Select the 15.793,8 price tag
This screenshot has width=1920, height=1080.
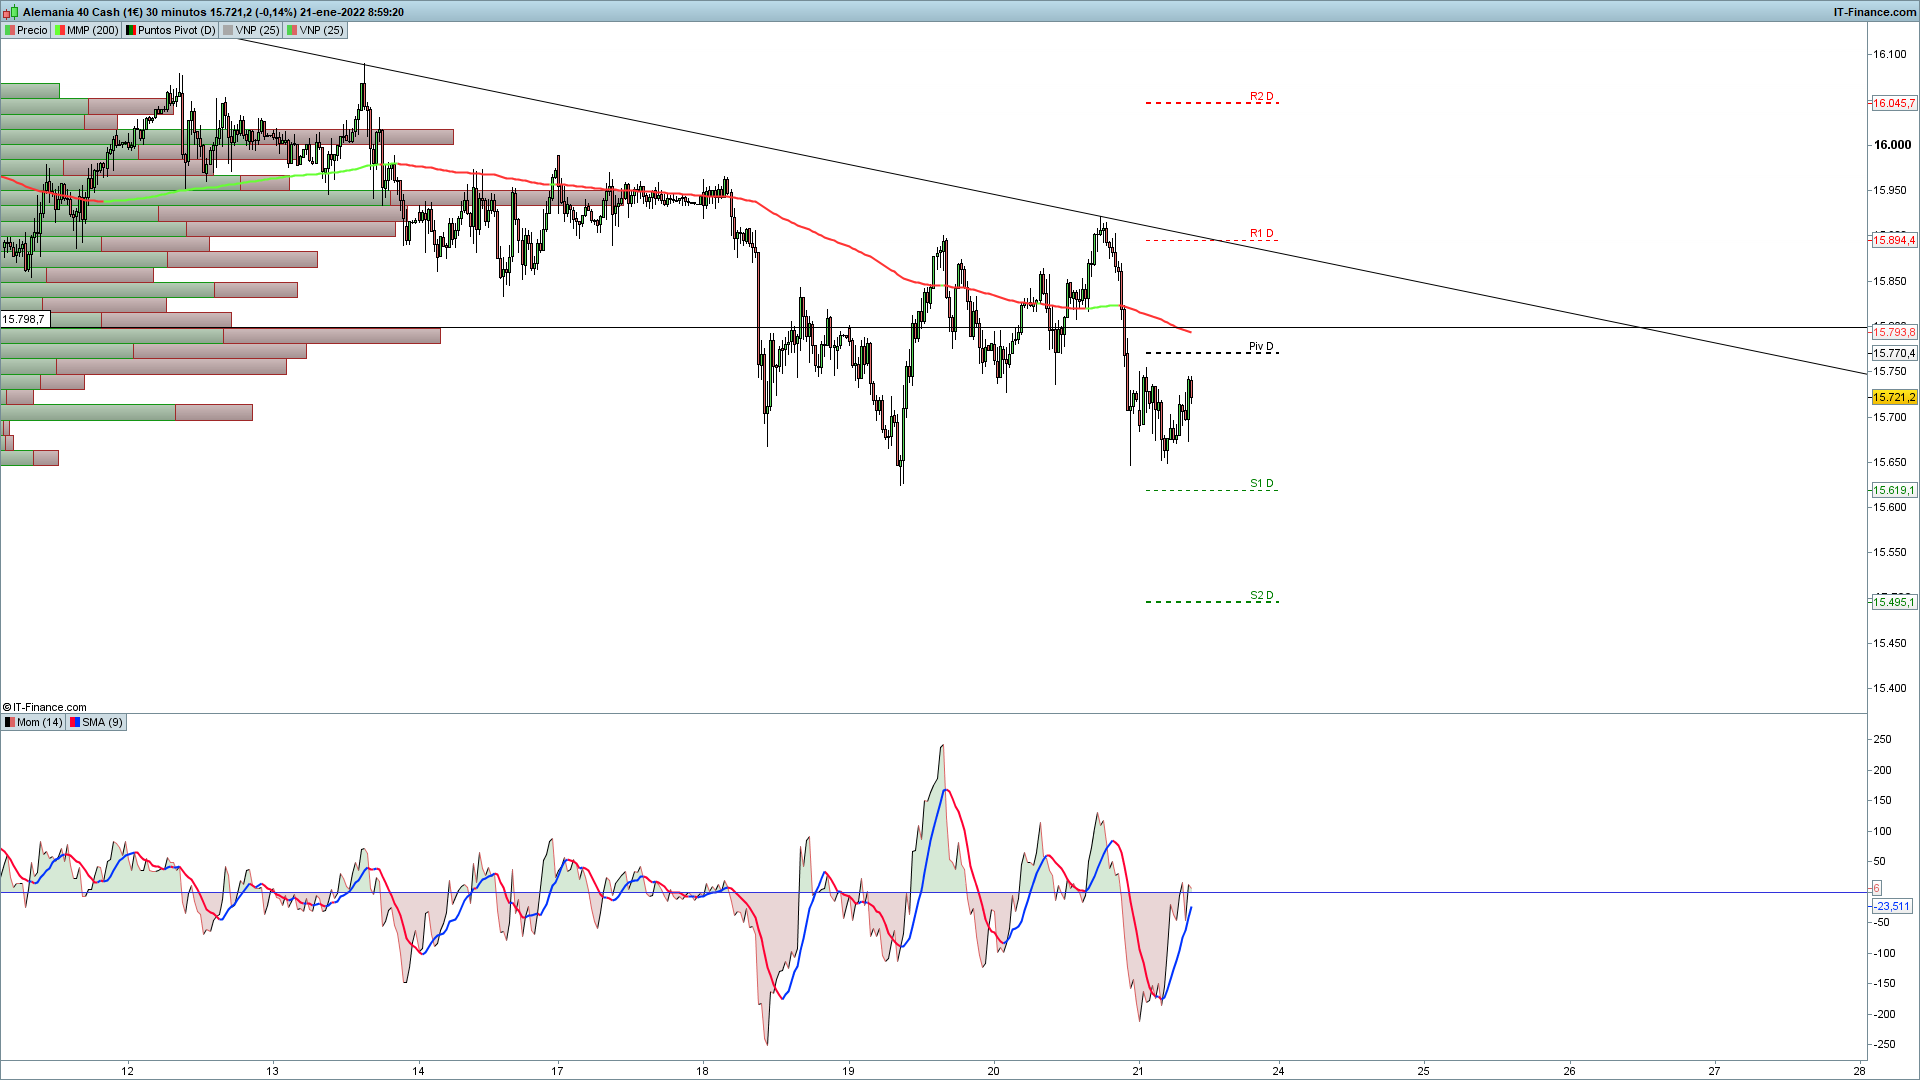1893,332
